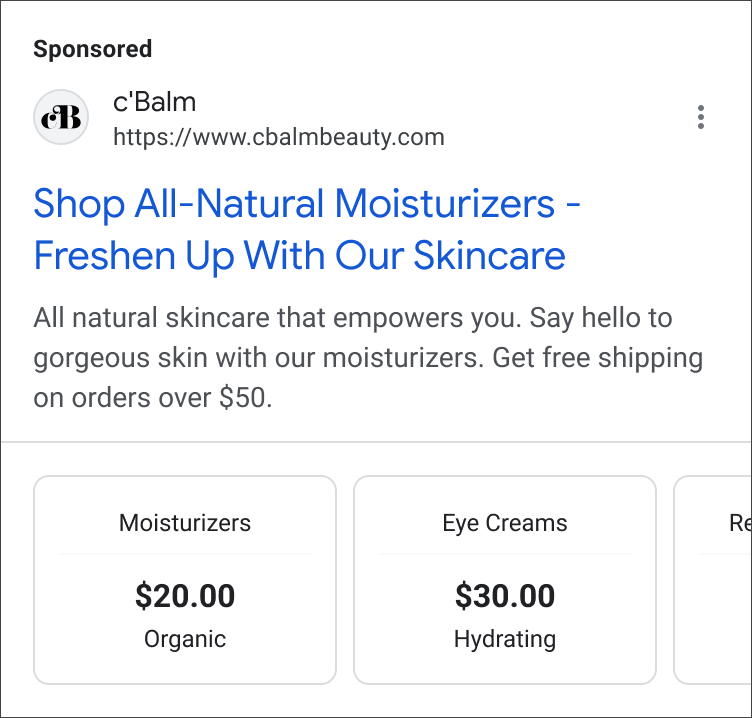Click the Hydrating label
This screenshot has width=752, height=718.
click(505, 639)
